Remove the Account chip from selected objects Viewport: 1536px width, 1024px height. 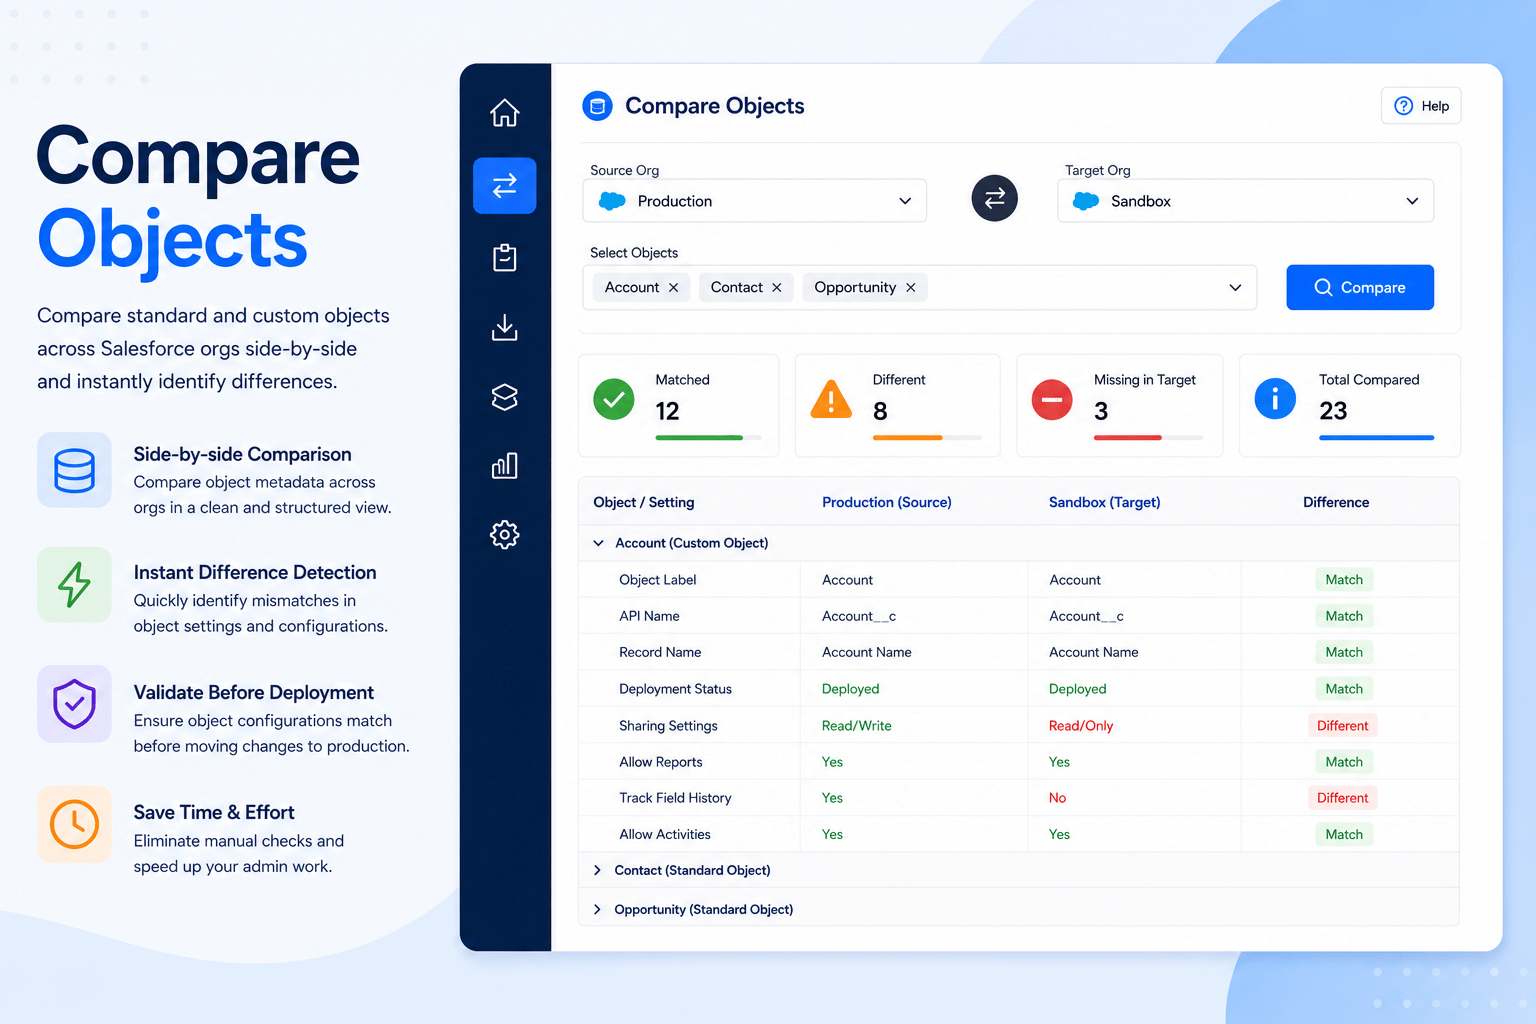(x=673, y=288)
